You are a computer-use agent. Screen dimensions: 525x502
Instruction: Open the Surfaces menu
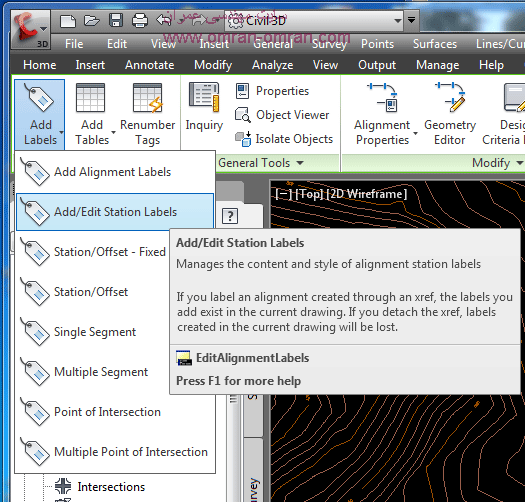[x=435, y=44]
